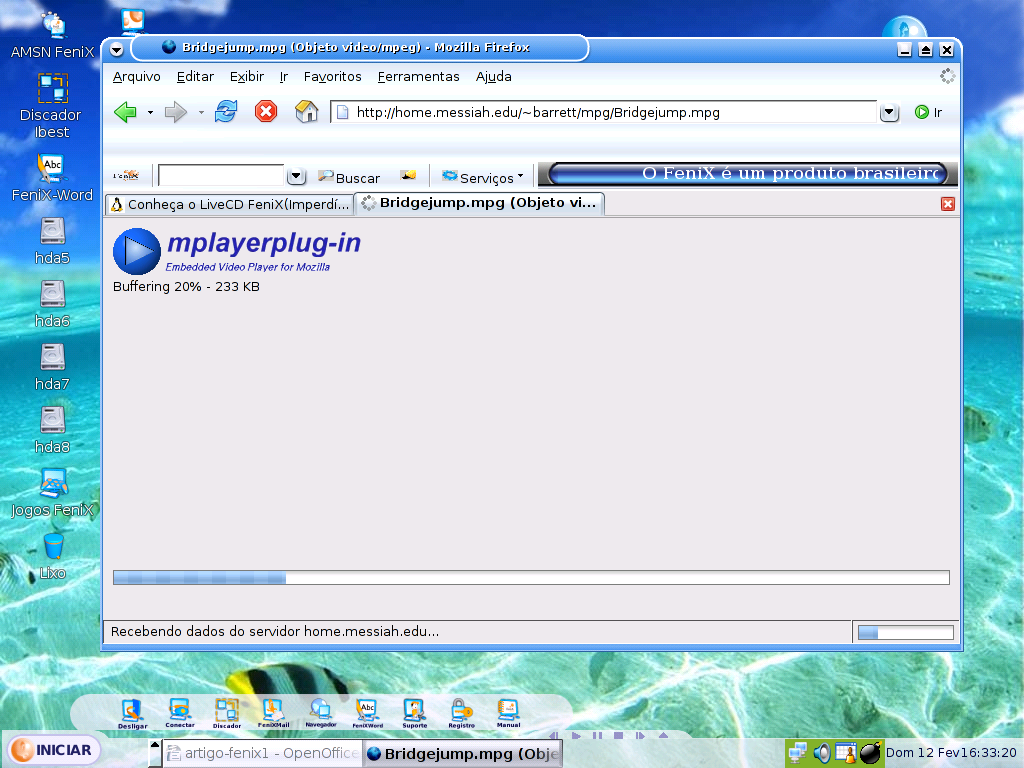Open AMSN FeniX desktop icon
This screenshot has width=1024, height=768.
point(52,35)
